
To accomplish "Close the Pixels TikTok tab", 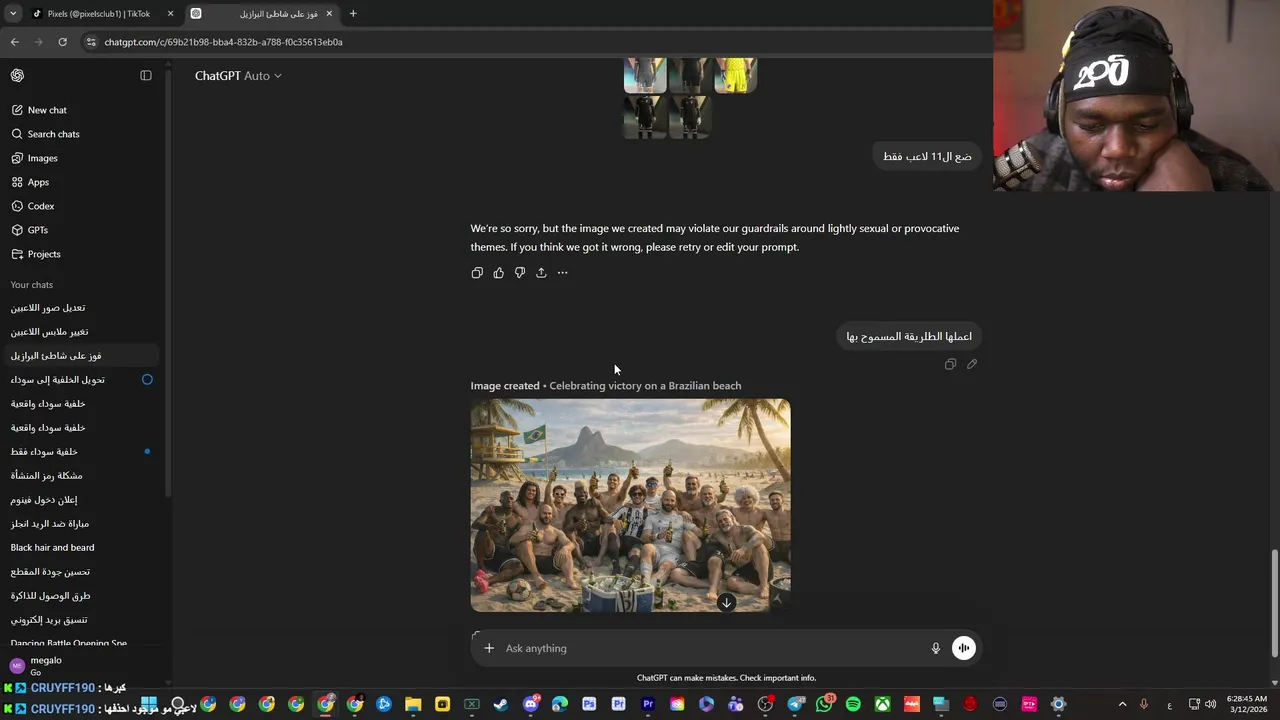I will [170, 14].
